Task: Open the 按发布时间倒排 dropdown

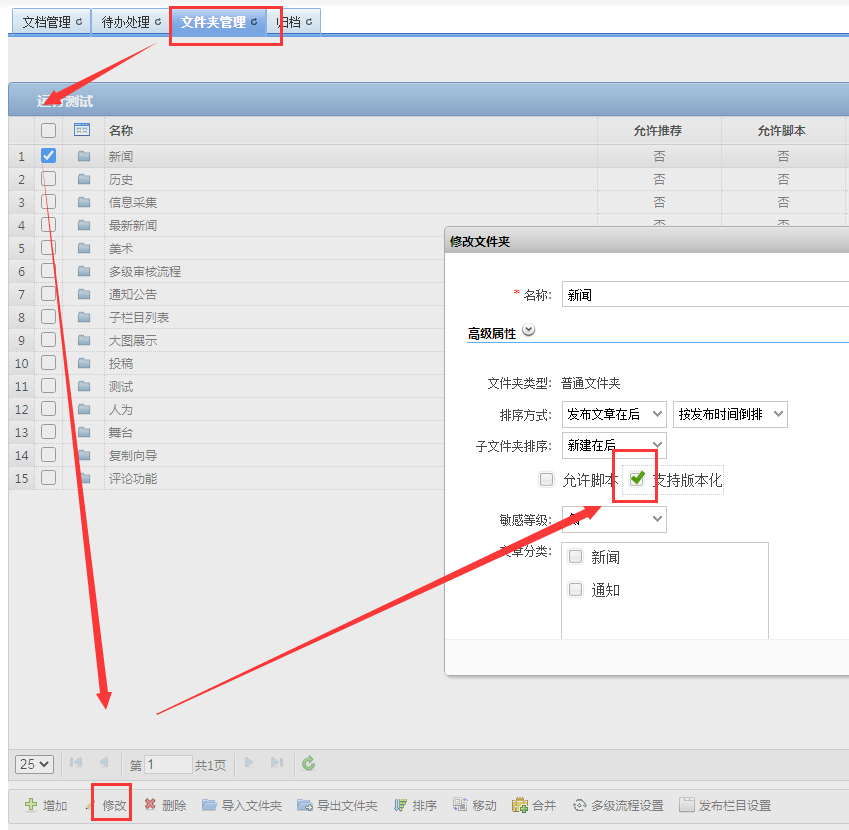Action: (731, 414)
